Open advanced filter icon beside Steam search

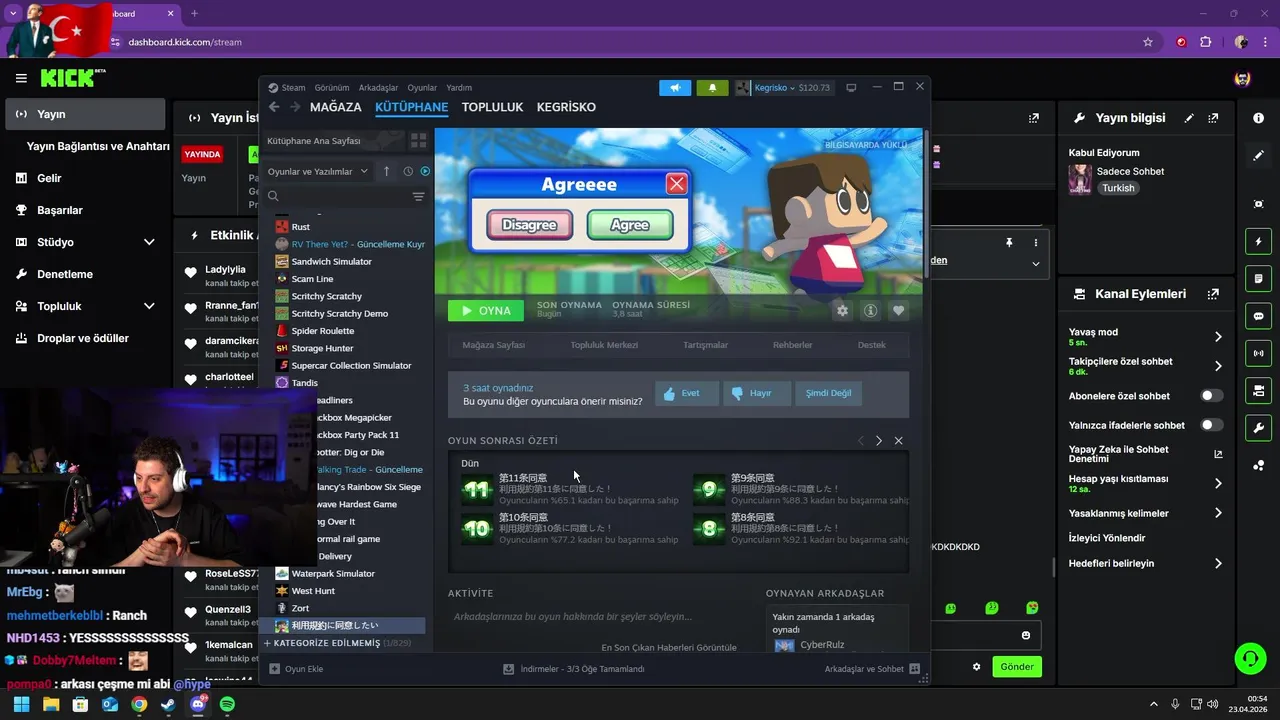(x=418, y=197)
